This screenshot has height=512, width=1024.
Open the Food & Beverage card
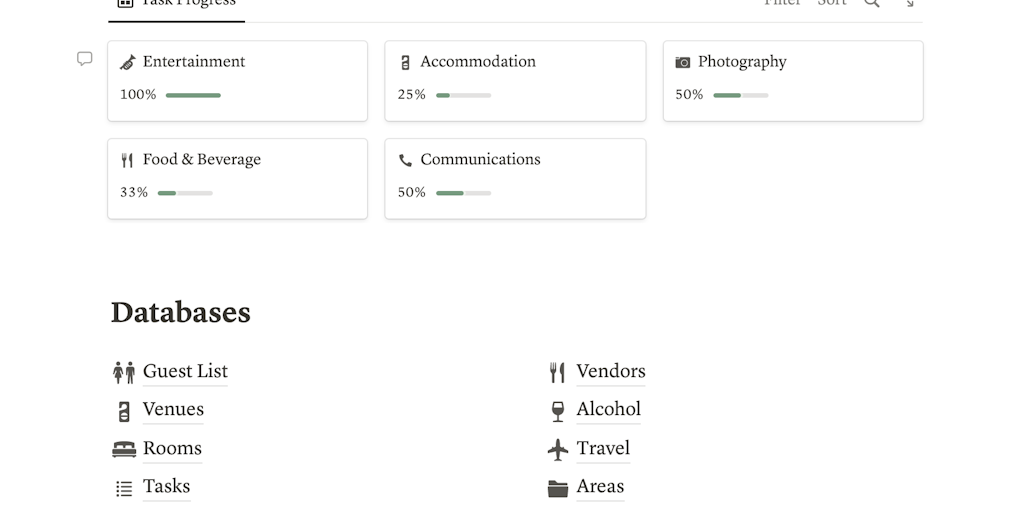tap(237, 178)
